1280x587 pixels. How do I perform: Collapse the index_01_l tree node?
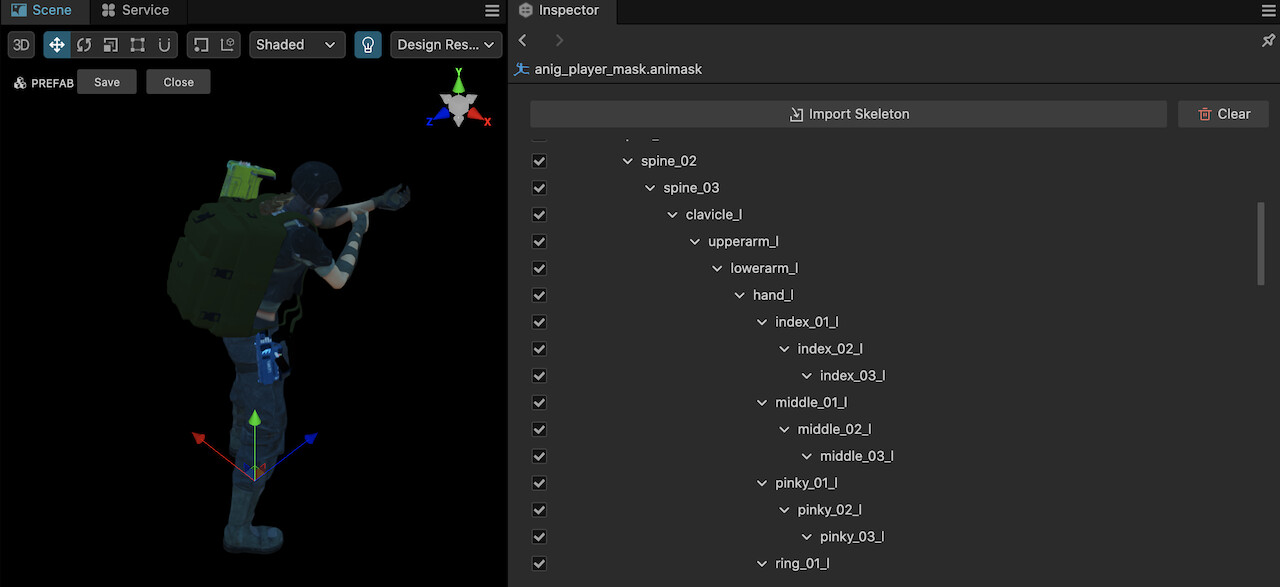click(763, 322)
